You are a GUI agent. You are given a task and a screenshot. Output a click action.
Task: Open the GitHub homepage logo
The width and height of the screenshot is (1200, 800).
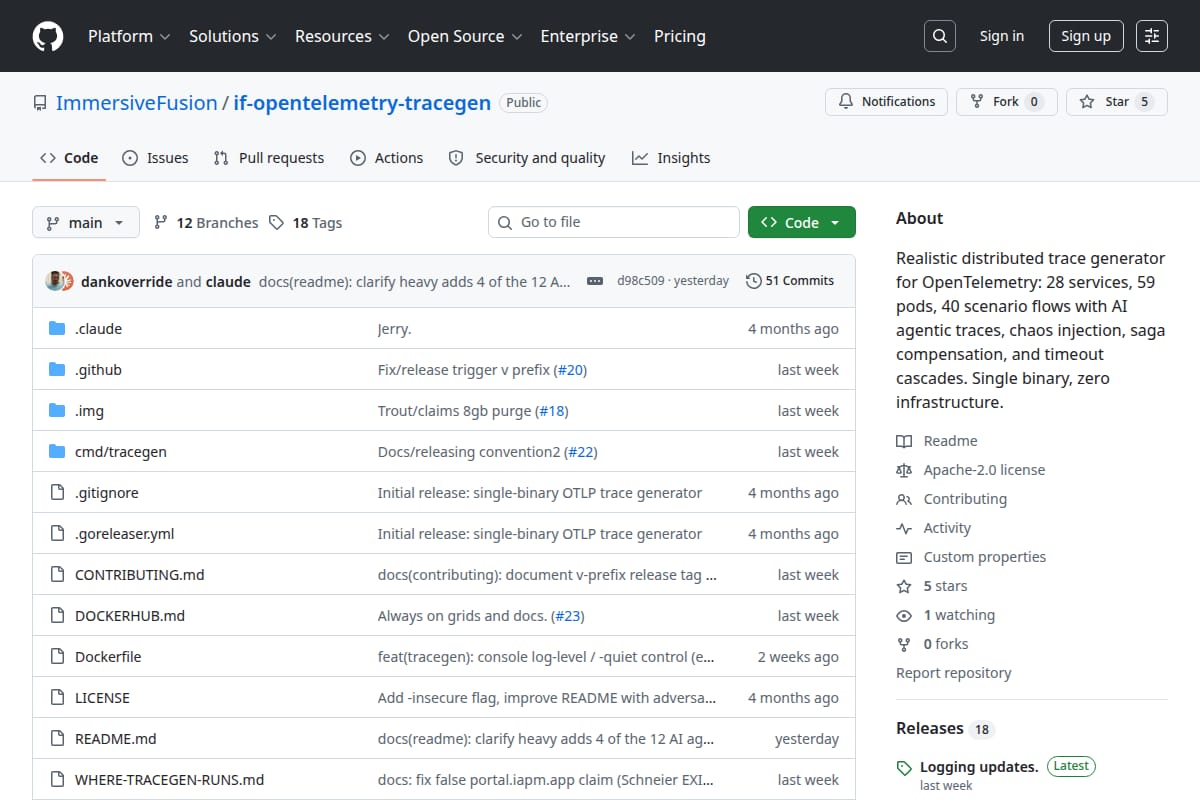coord(48,36)
